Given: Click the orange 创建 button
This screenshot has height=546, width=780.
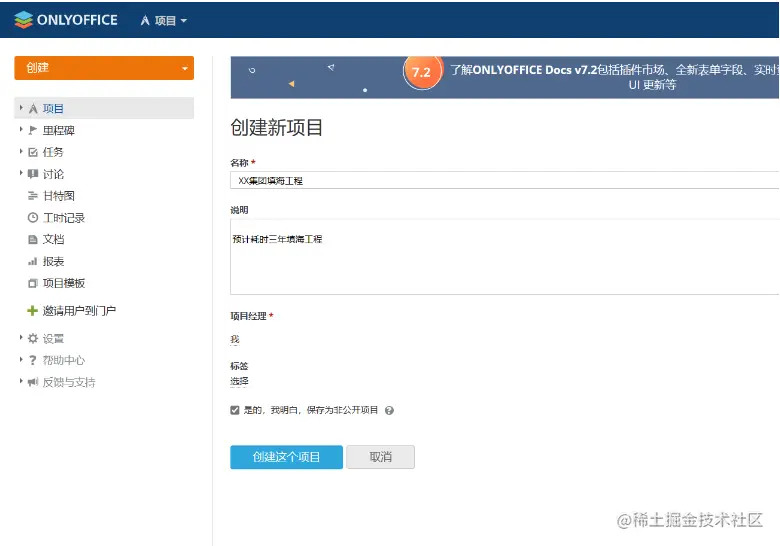Looking at the screenshot, I should (104, 68).
